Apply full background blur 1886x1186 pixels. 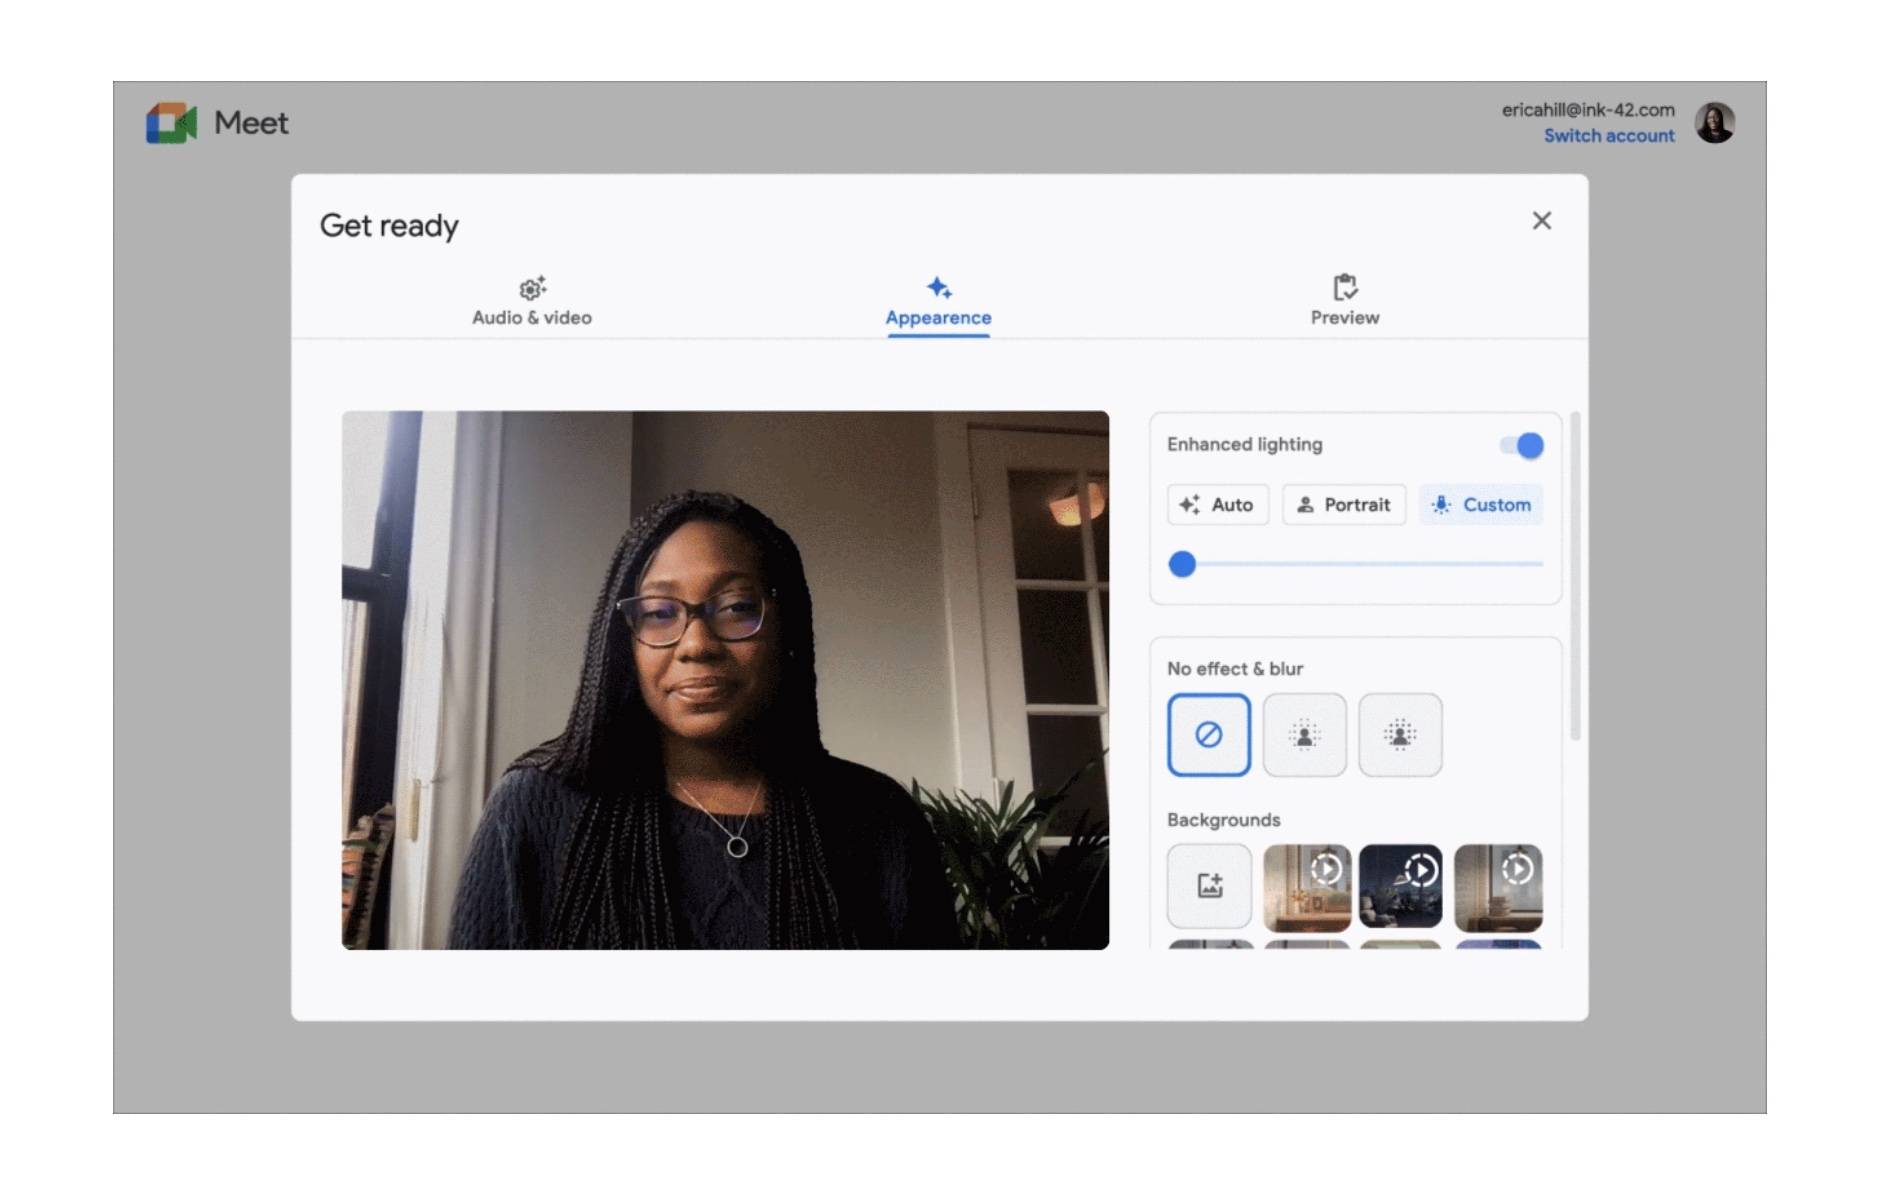click(x=1400, y=735)
